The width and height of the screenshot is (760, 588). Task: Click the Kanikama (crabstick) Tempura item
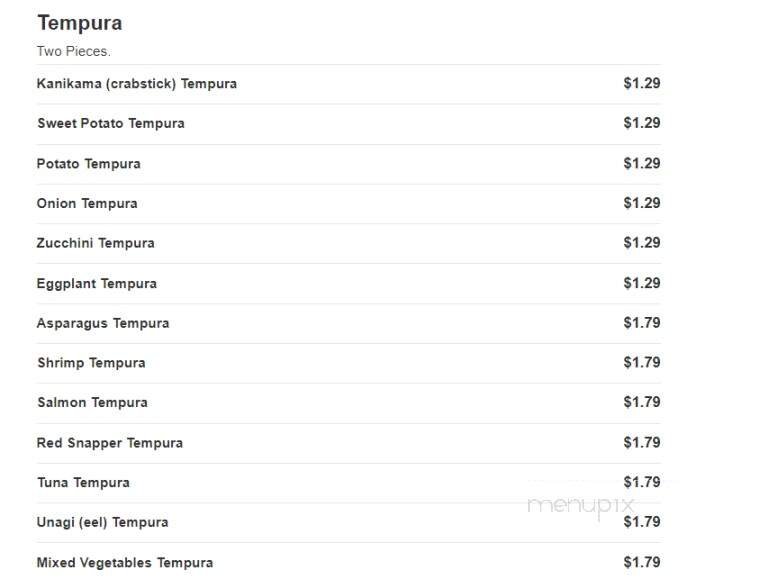[137, 84]
